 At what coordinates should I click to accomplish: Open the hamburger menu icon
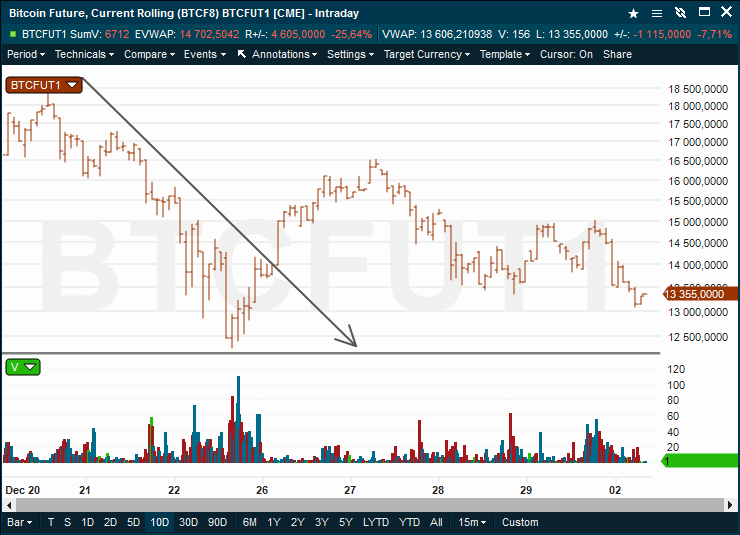(x=656, y=13)
